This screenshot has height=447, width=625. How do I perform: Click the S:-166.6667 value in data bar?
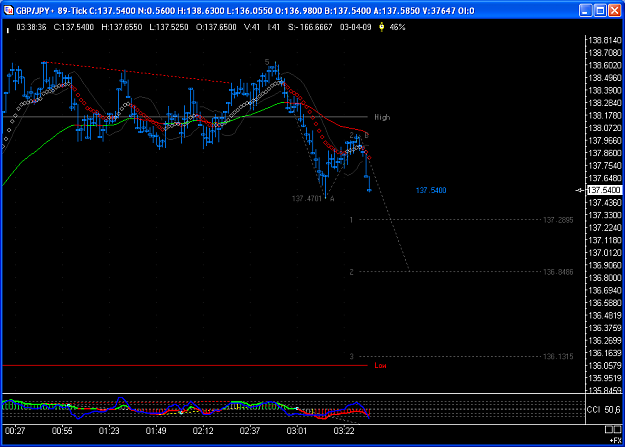(x=310, y=27)
